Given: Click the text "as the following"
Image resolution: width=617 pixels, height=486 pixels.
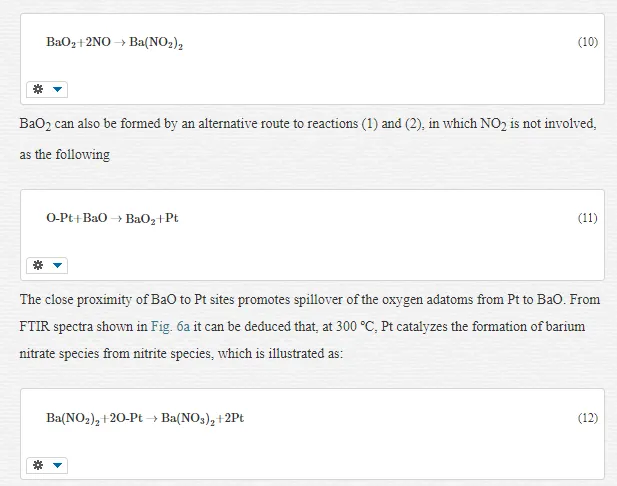Looking at the screenshot, I should 65,154.
